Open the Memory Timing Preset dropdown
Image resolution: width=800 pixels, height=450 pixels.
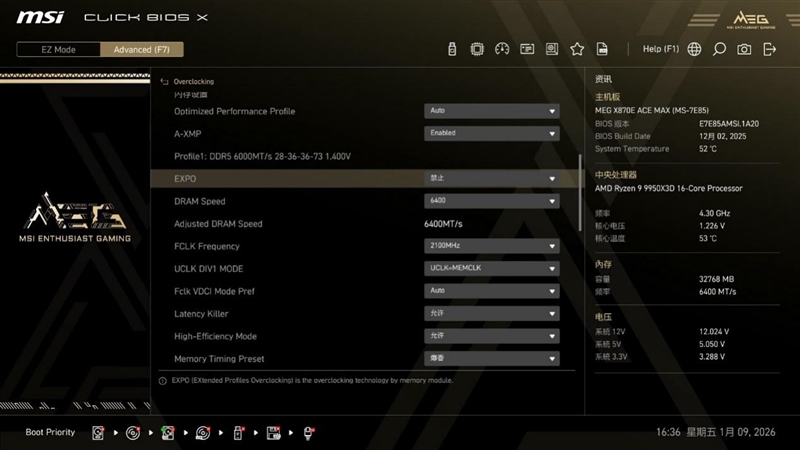click(491, 358)
